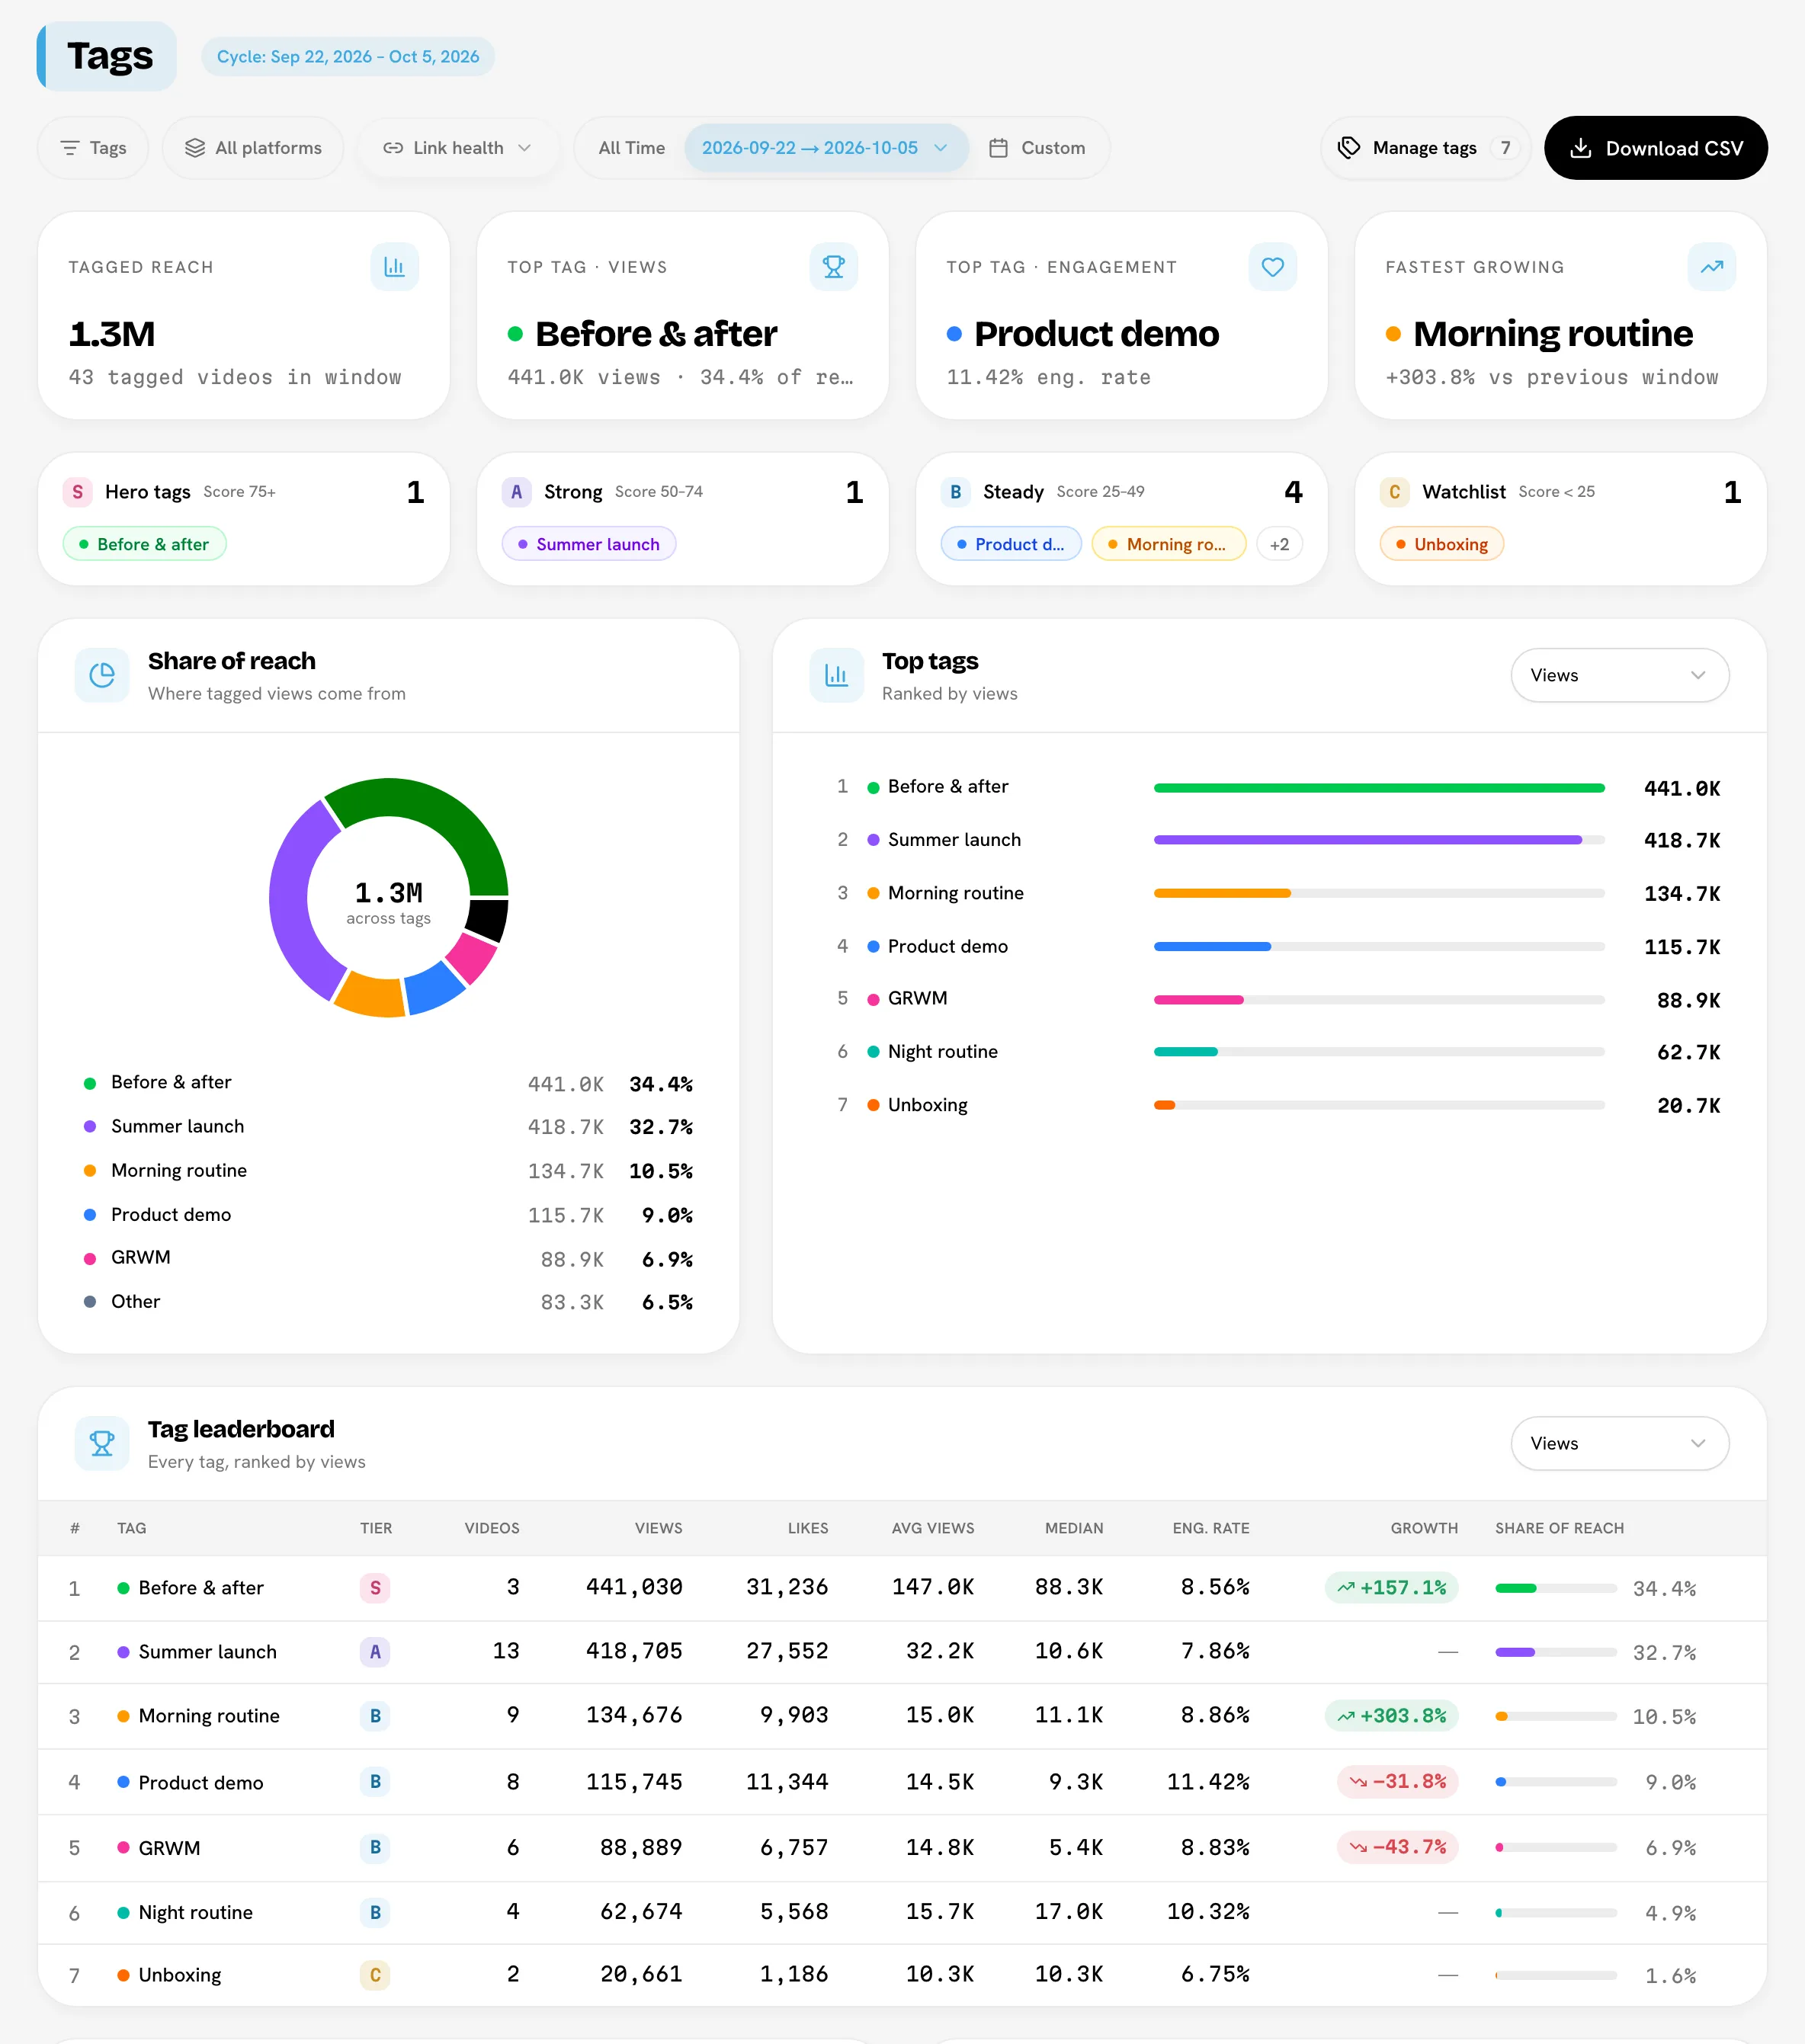Click the layers icon in All platforms

click(x=195, y=148)
